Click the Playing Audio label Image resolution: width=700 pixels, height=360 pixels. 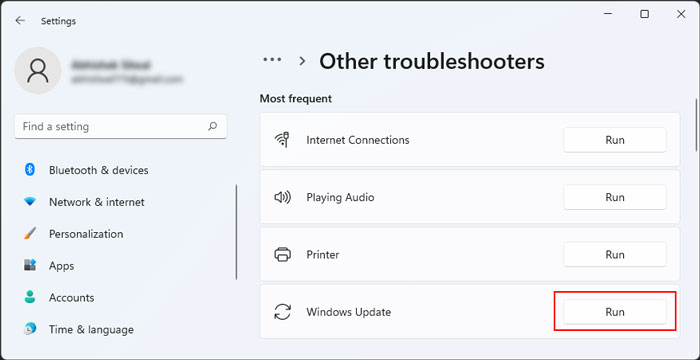[x=340, y=197]
